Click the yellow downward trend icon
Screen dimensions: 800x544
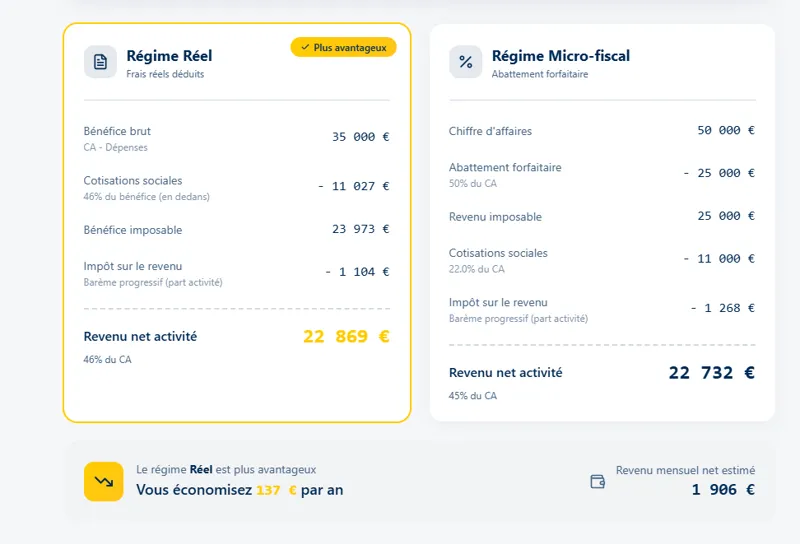coord(103,481)
